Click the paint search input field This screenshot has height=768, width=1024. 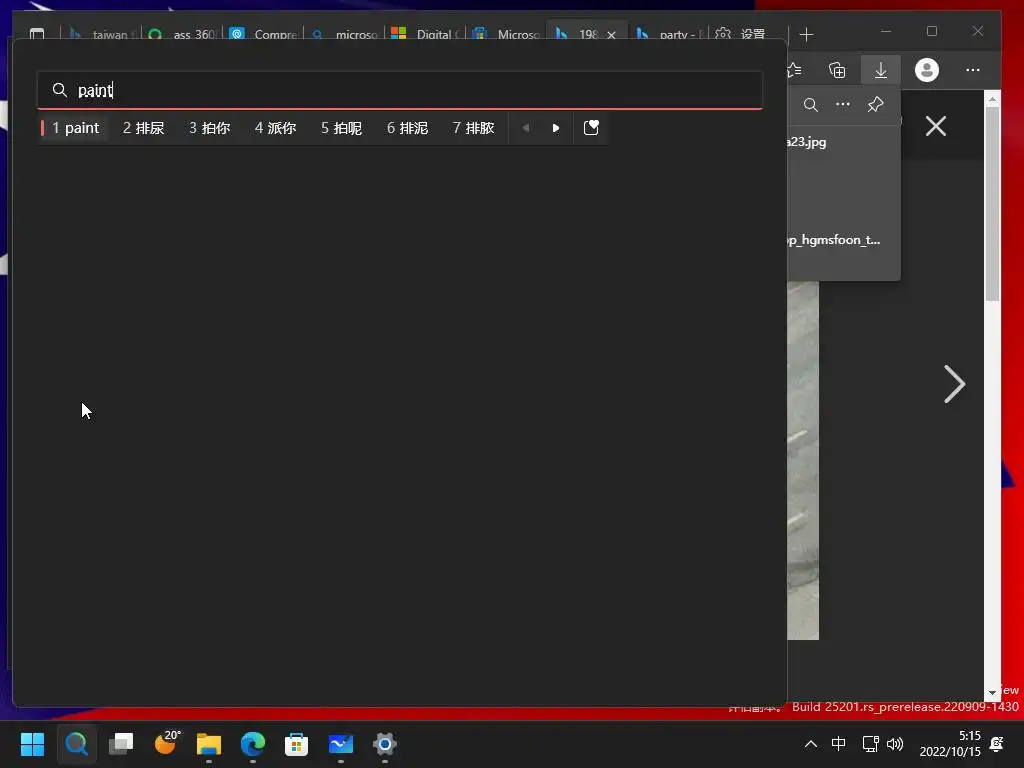coord(400,90)
